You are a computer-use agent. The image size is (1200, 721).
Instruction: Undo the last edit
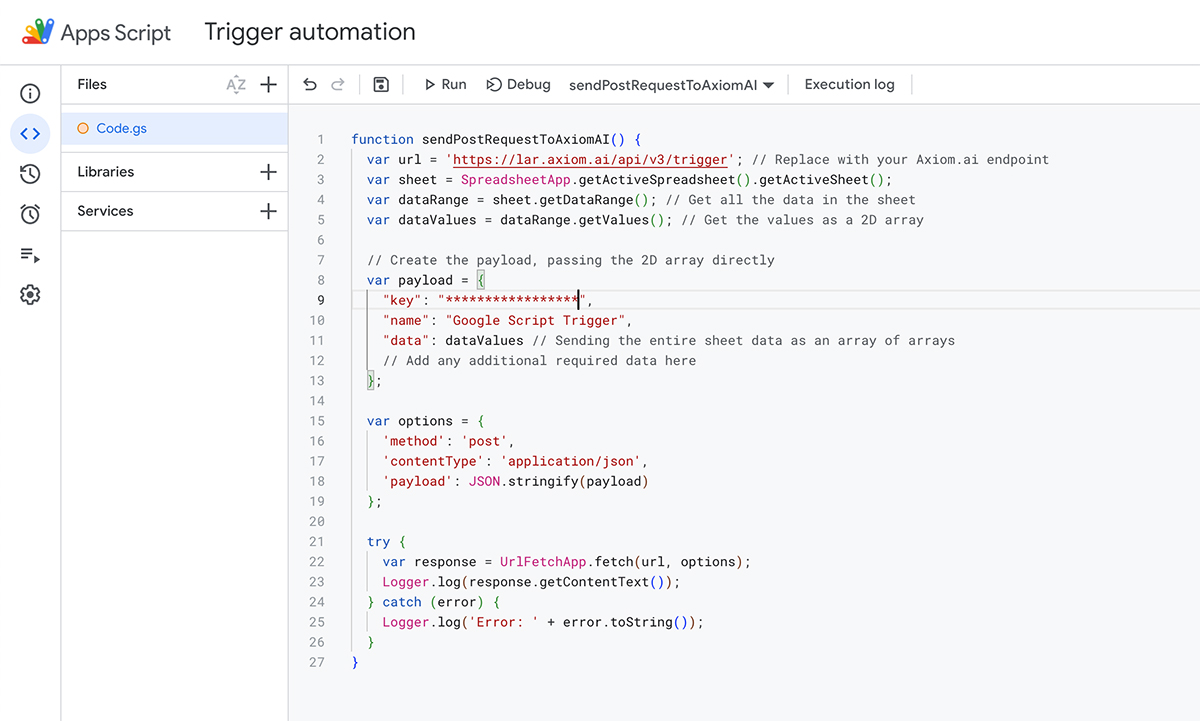coord(310,85)
